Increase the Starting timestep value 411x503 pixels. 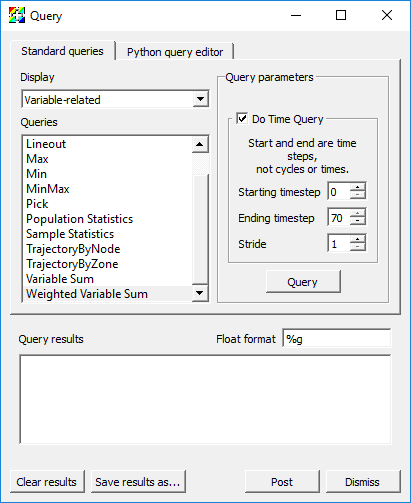tap(358, 187)
